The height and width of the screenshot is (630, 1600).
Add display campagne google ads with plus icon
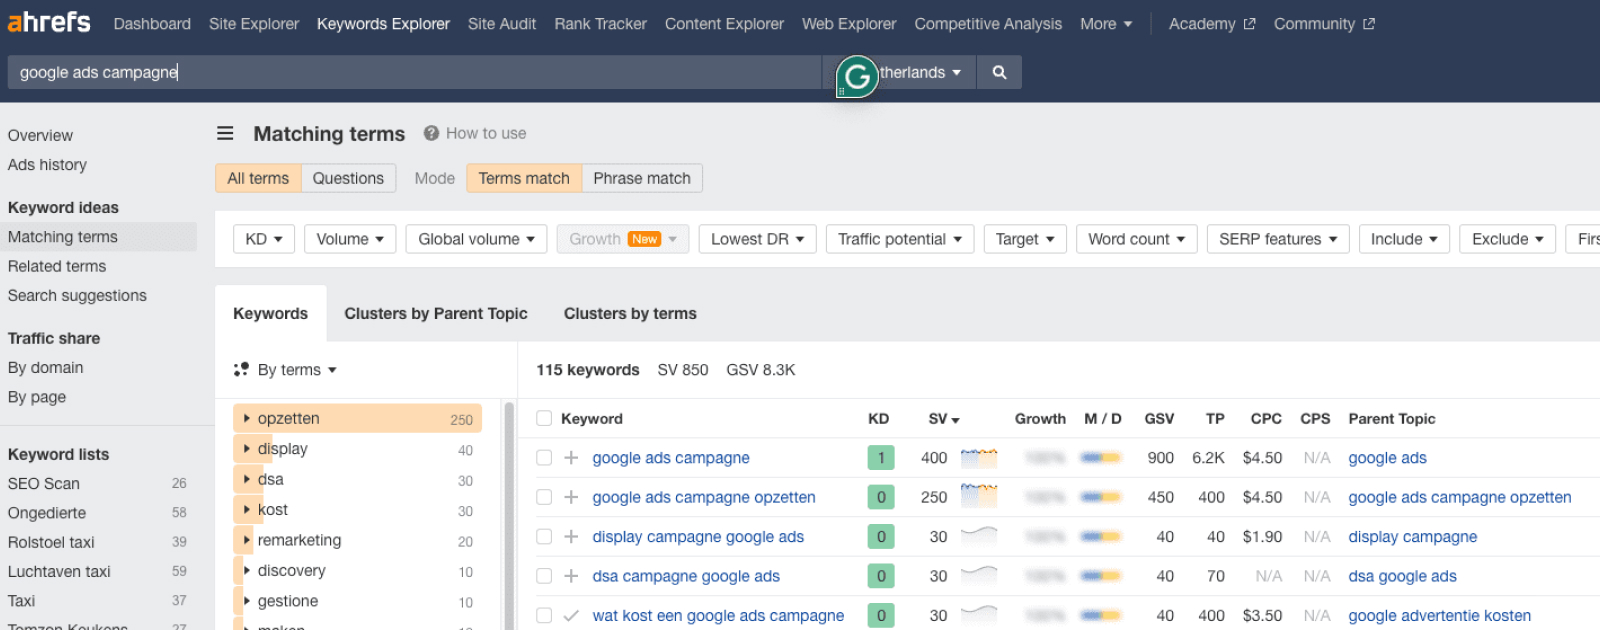pyautogui.click(x=571, y=536)
